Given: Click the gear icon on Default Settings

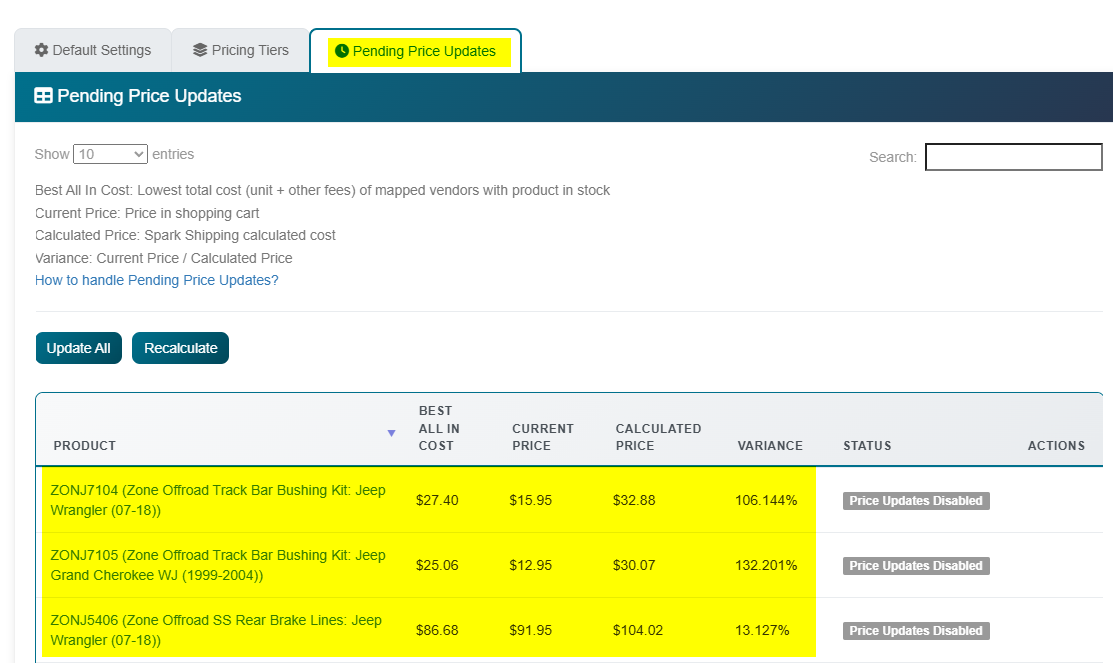Looking at the screenshot, I should [41, 50].
